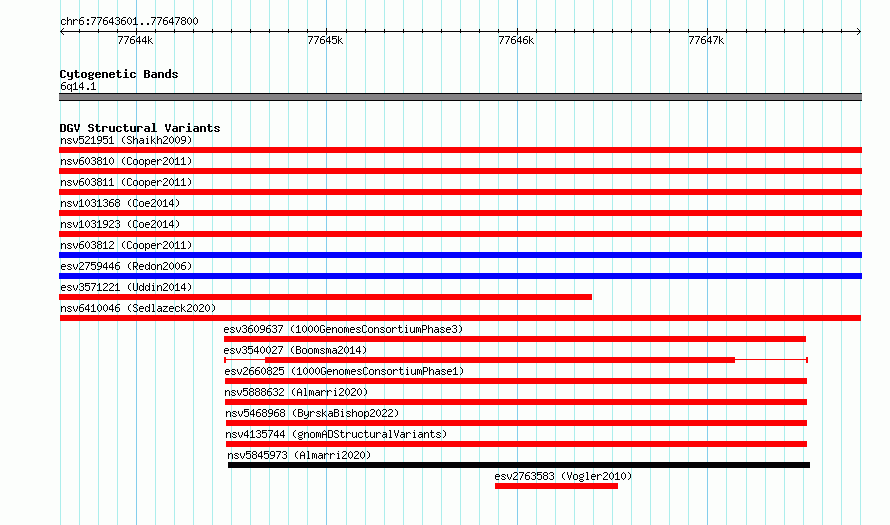Open nsv5845973 (Almarri2020) label
890x525 pixels.
coord(299,455)
